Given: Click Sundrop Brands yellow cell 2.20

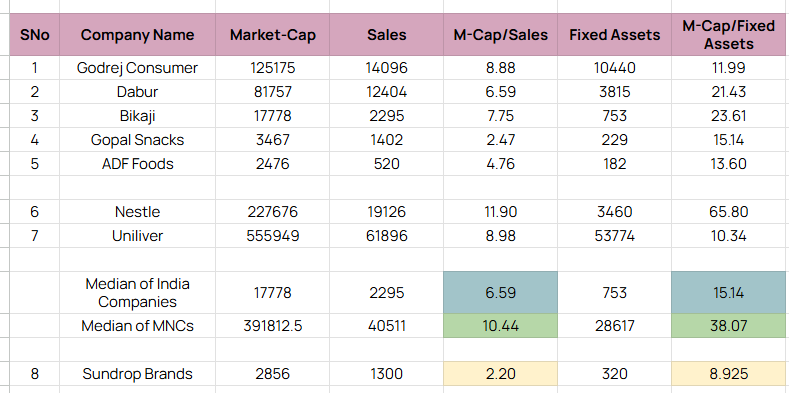Looking at the screenshot, I should [x=500, y=374].
